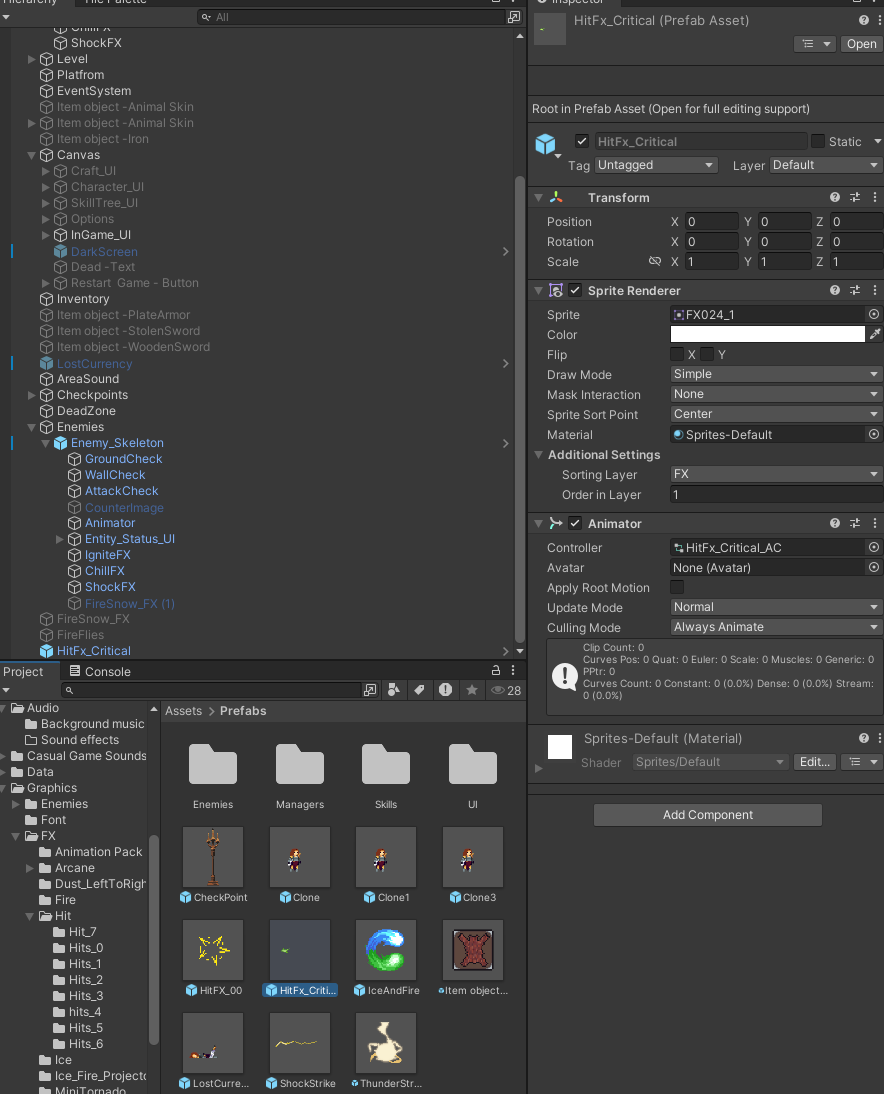Open Sprite Sort Point dropdown
The width and height of the screenshot is (884, 1094).
click(x=776, y=414)
